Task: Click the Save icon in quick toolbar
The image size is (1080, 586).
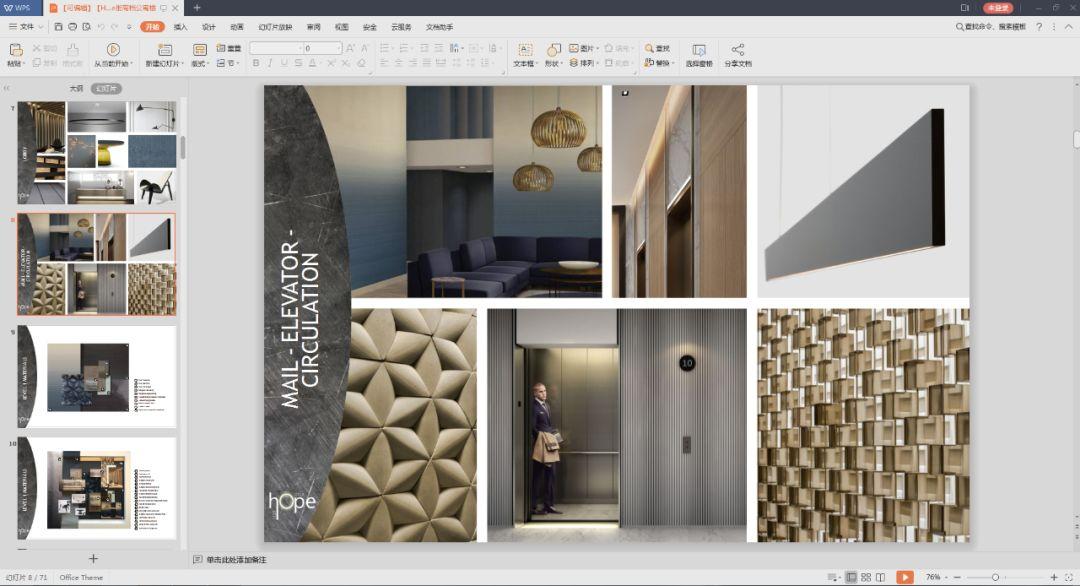Action: (58, 27)
